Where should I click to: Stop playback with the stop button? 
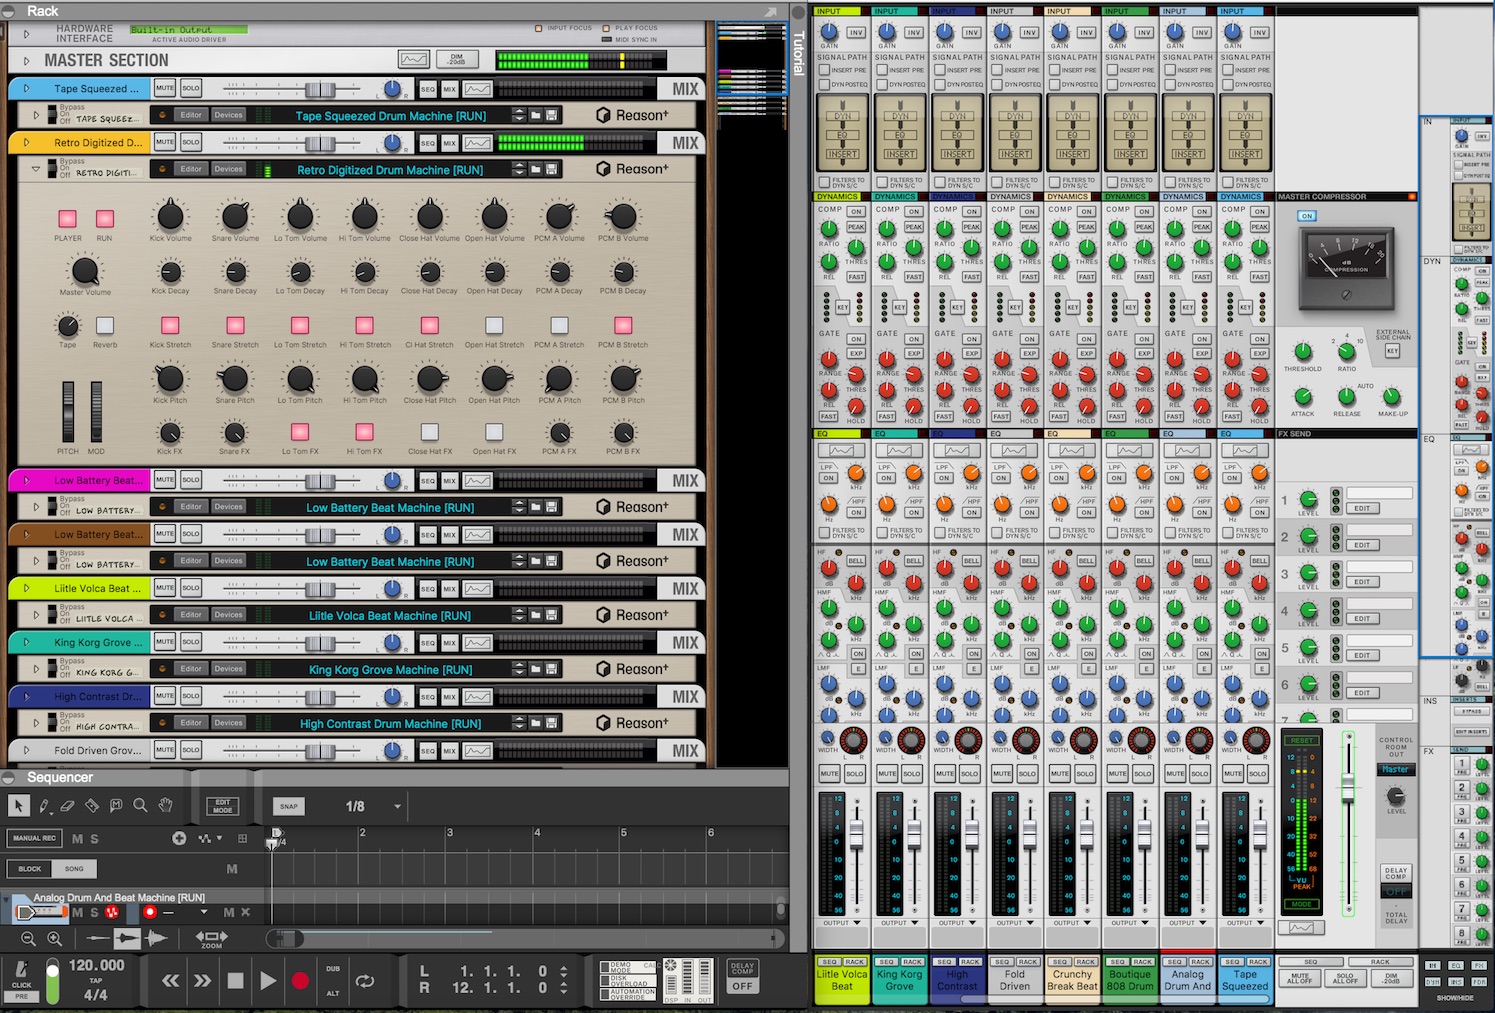235,981
